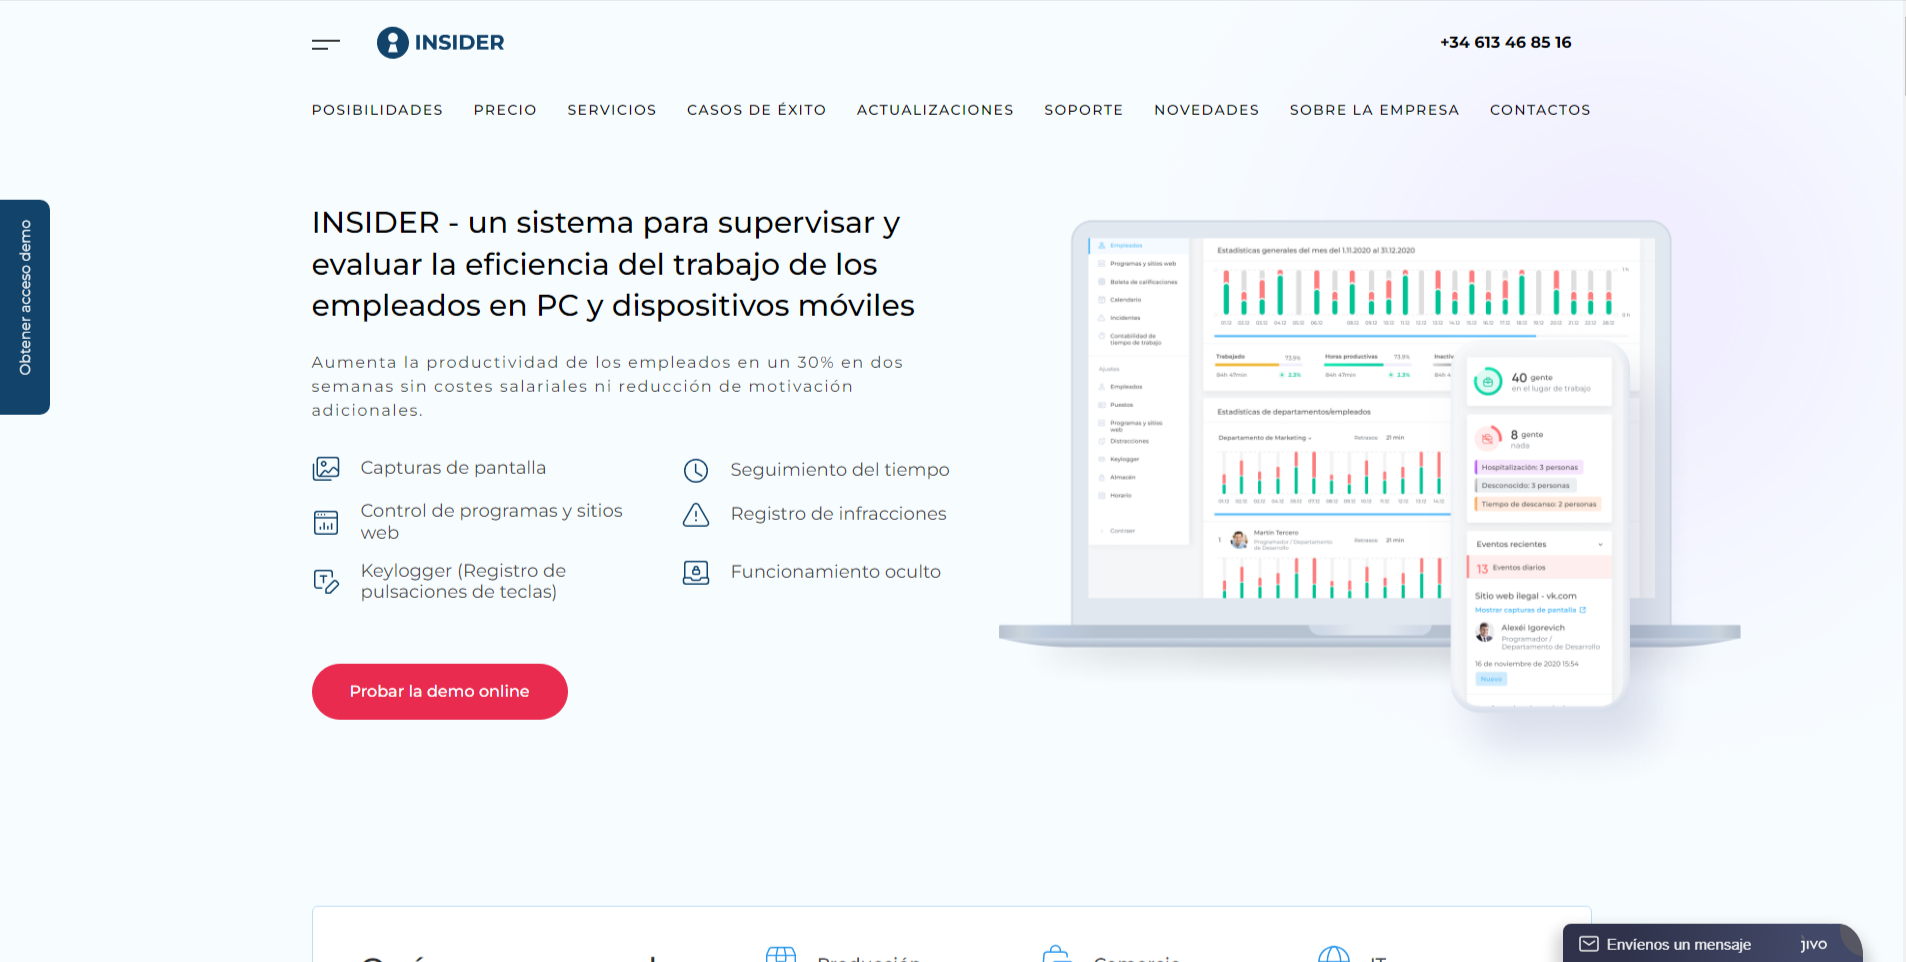Click the Keylogger icon
The width and height of the screenshot is (1906, 962).
coord(326,581)
